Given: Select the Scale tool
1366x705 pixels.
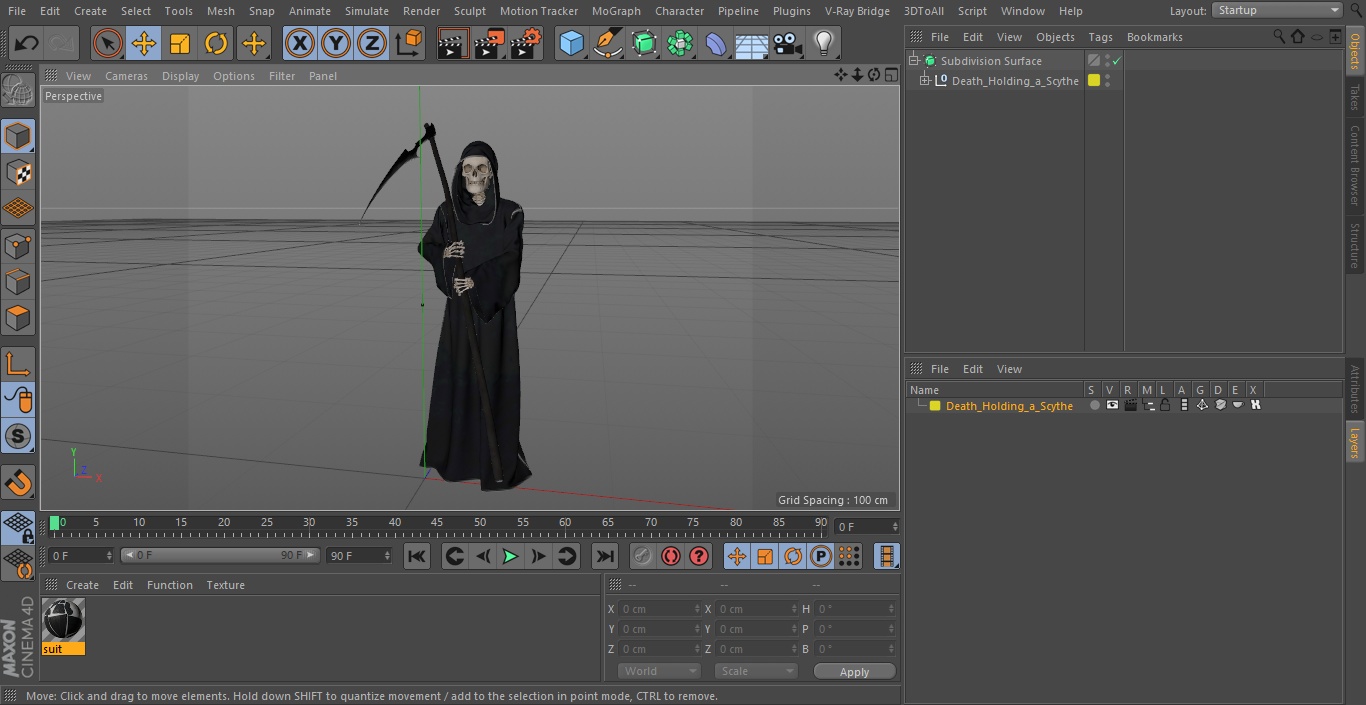Looking at the screenshot, I should point(180,43).
